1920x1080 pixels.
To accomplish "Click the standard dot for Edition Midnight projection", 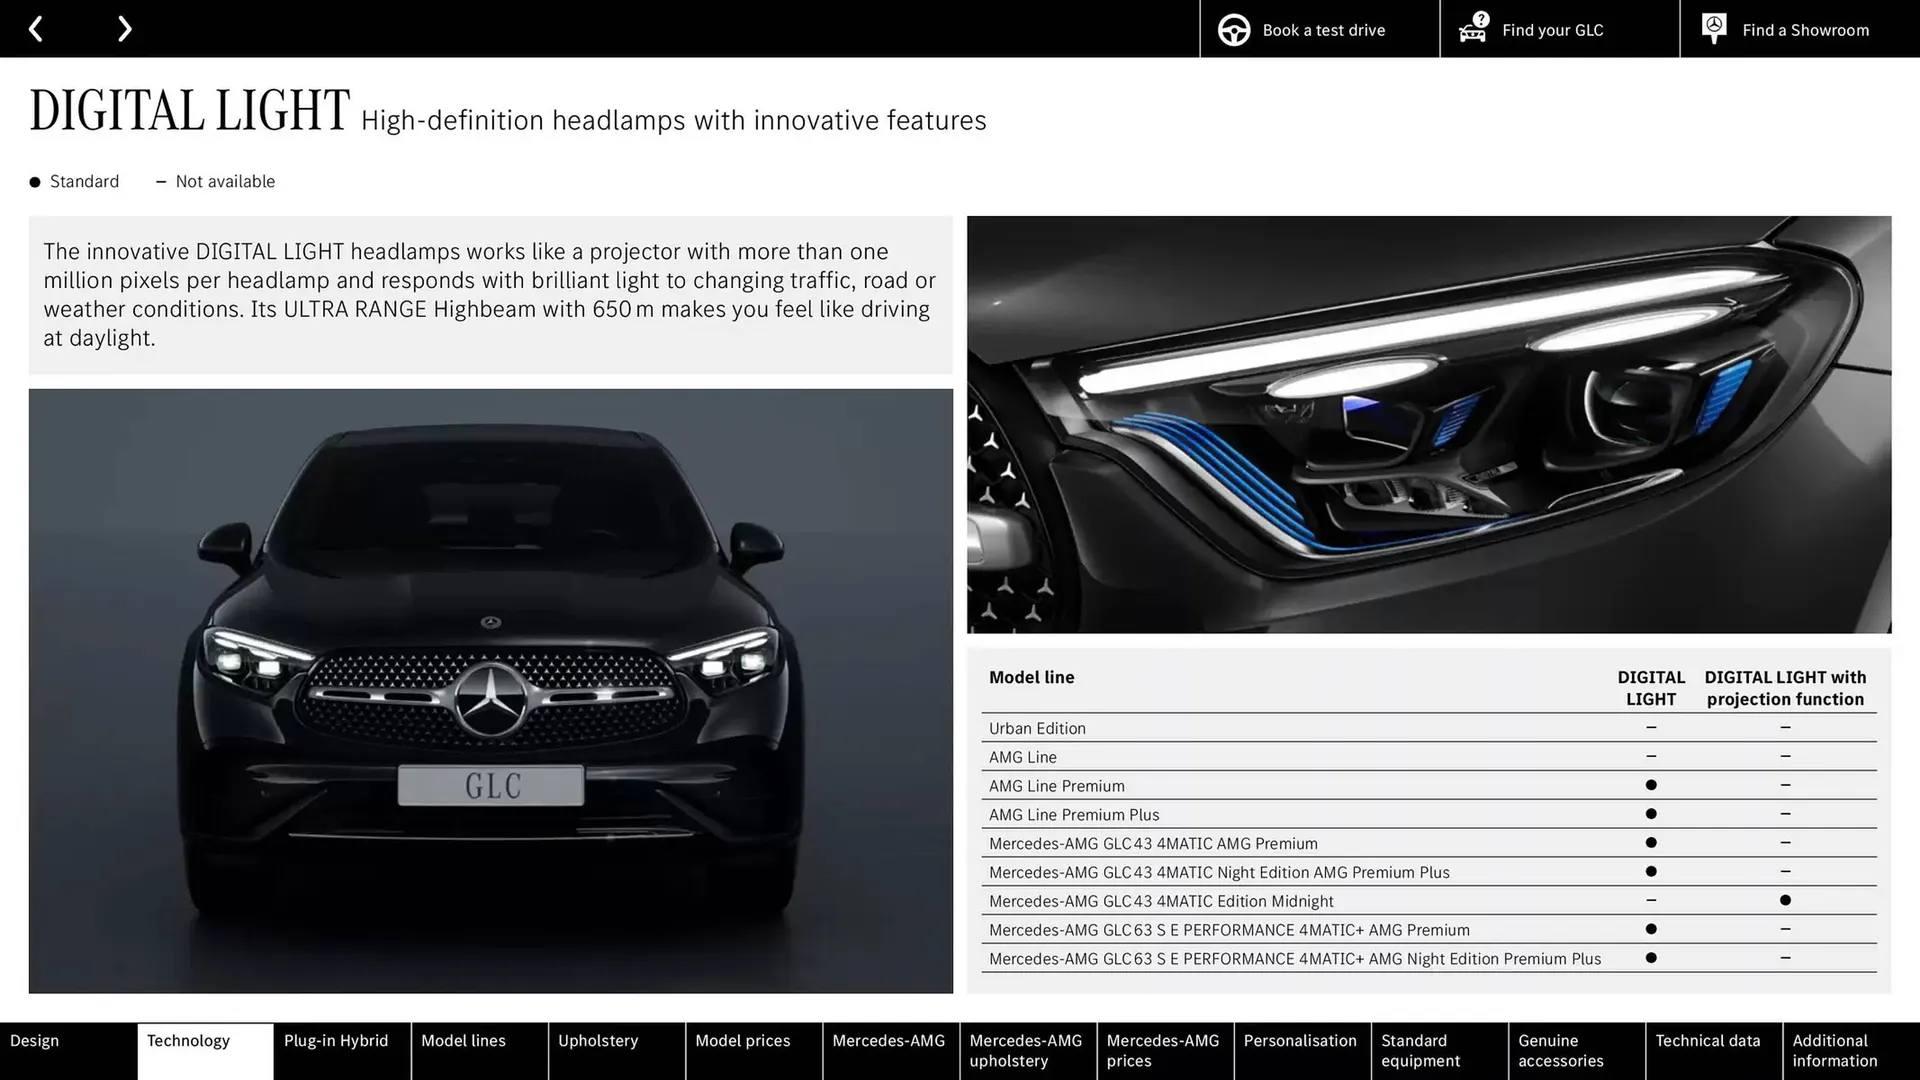I will click(x=1785, y=901).
